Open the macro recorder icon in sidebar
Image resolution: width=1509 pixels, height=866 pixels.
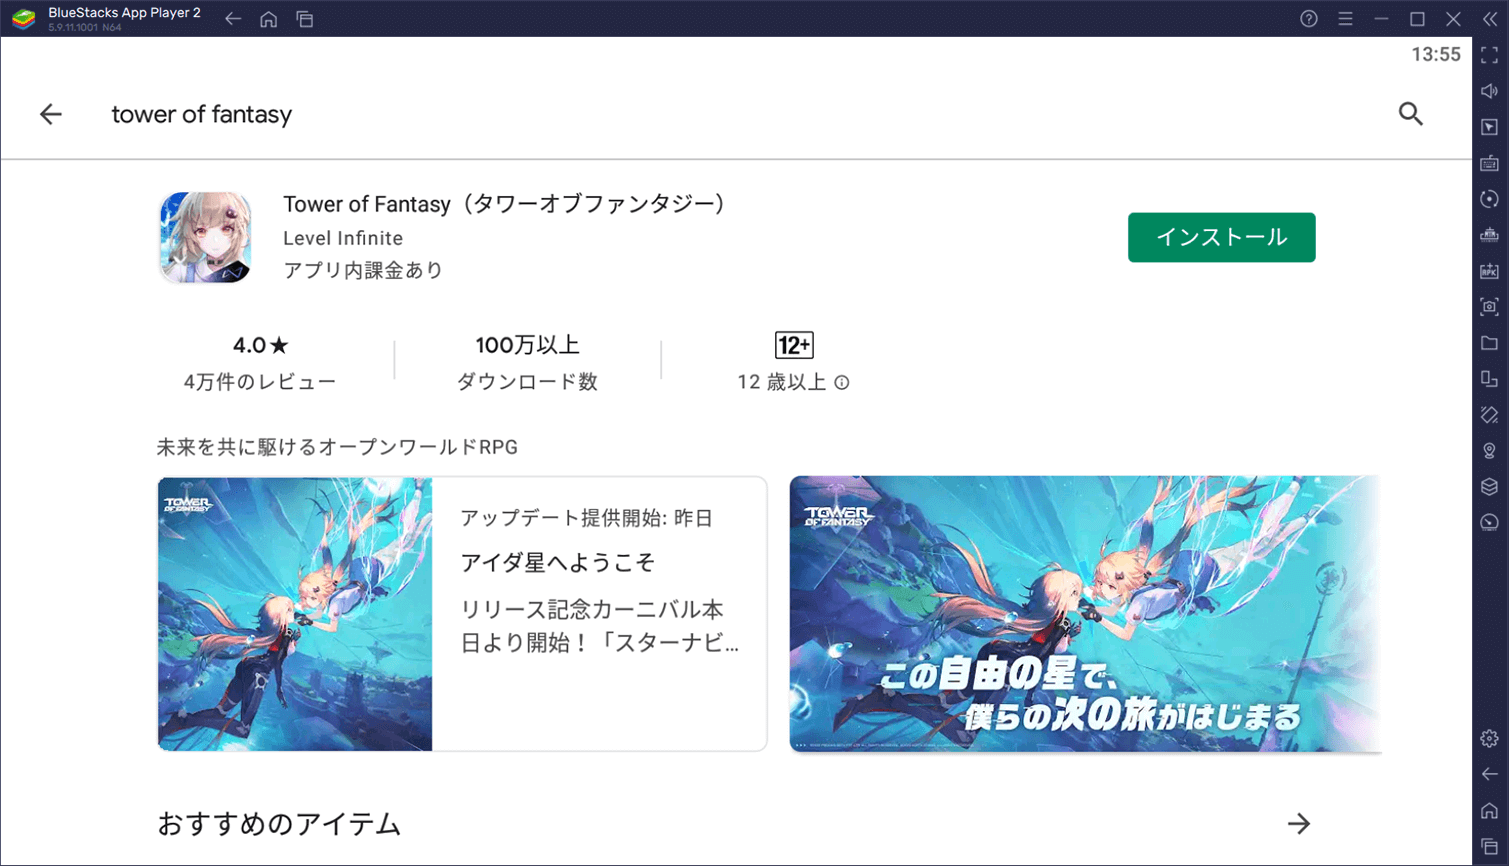[x=1490, y=235]
